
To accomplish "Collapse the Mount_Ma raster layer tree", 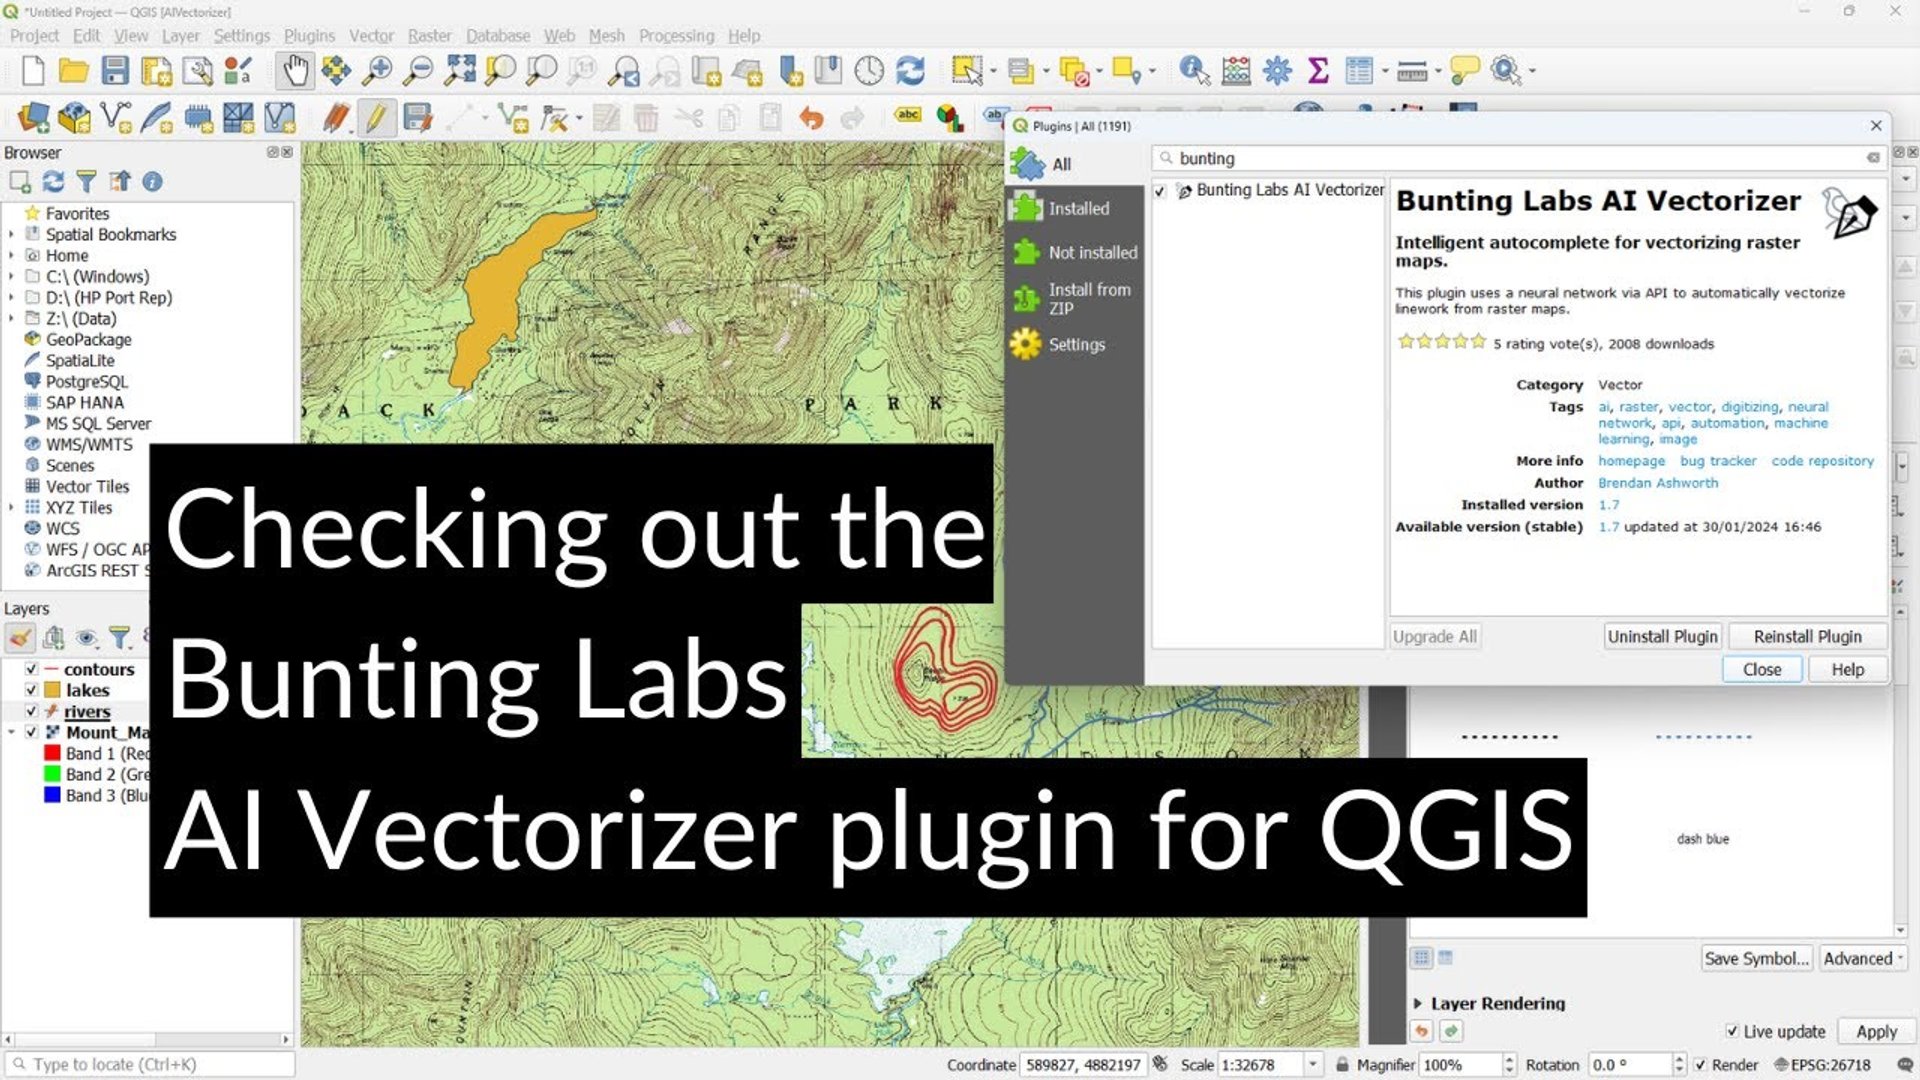I will [12, 732].
